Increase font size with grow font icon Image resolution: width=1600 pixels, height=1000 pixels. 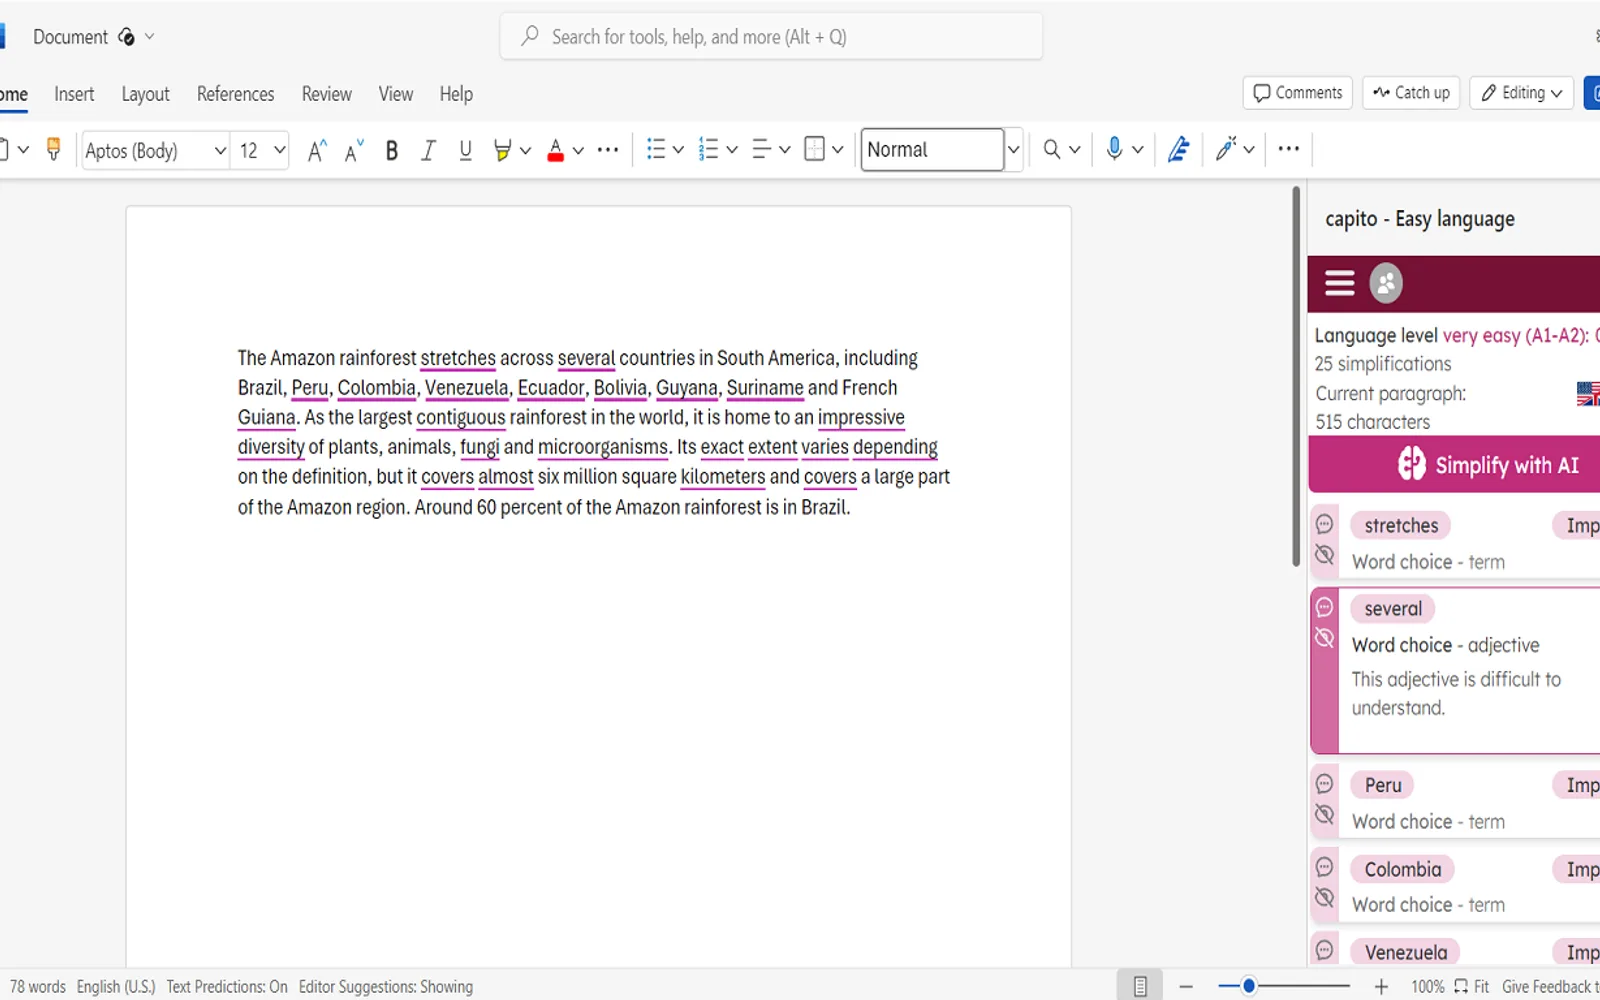pos(317,150)
